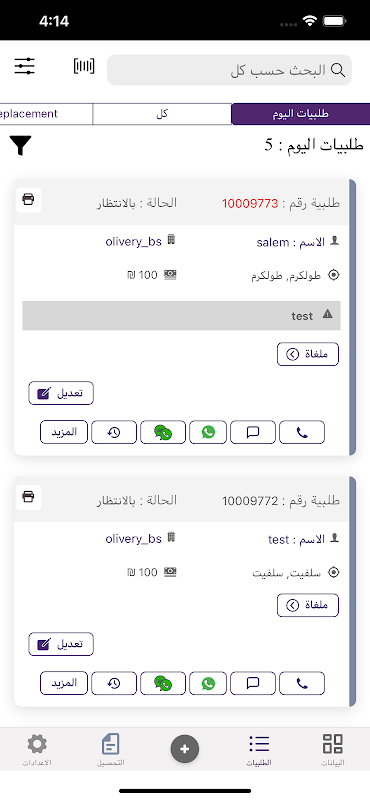This screenshot has width=370, height=800.
Task: Open the barcode scanner icon
Action: 84,66
